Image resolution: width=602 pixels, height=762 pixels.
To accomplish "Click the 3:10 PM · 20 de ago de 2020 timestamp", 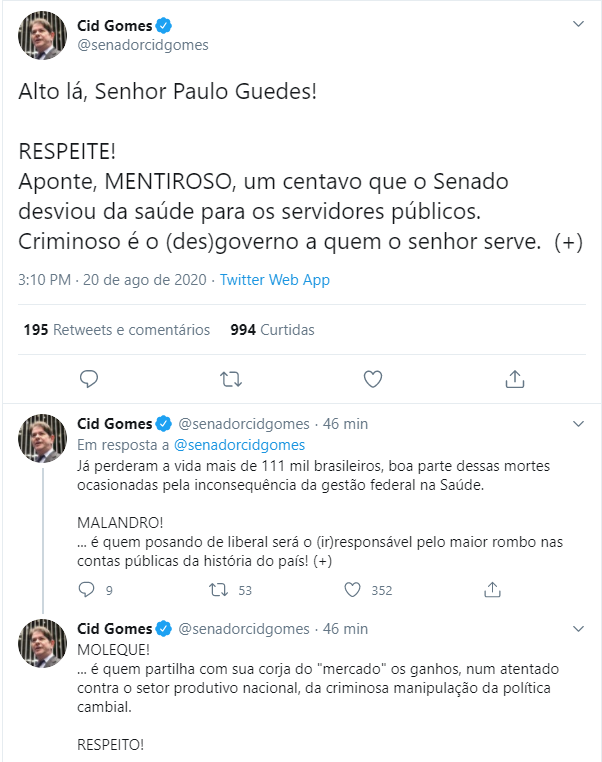I will (112, 280).
